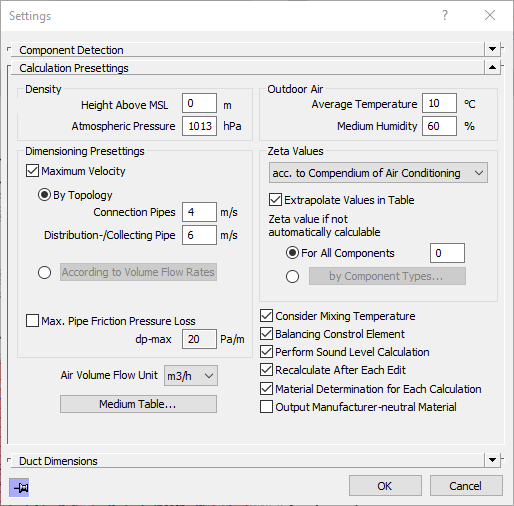Screen dimensions: 514x506
Task: Open the Zeta Values dropdown
Action: [x=378, y=173]
